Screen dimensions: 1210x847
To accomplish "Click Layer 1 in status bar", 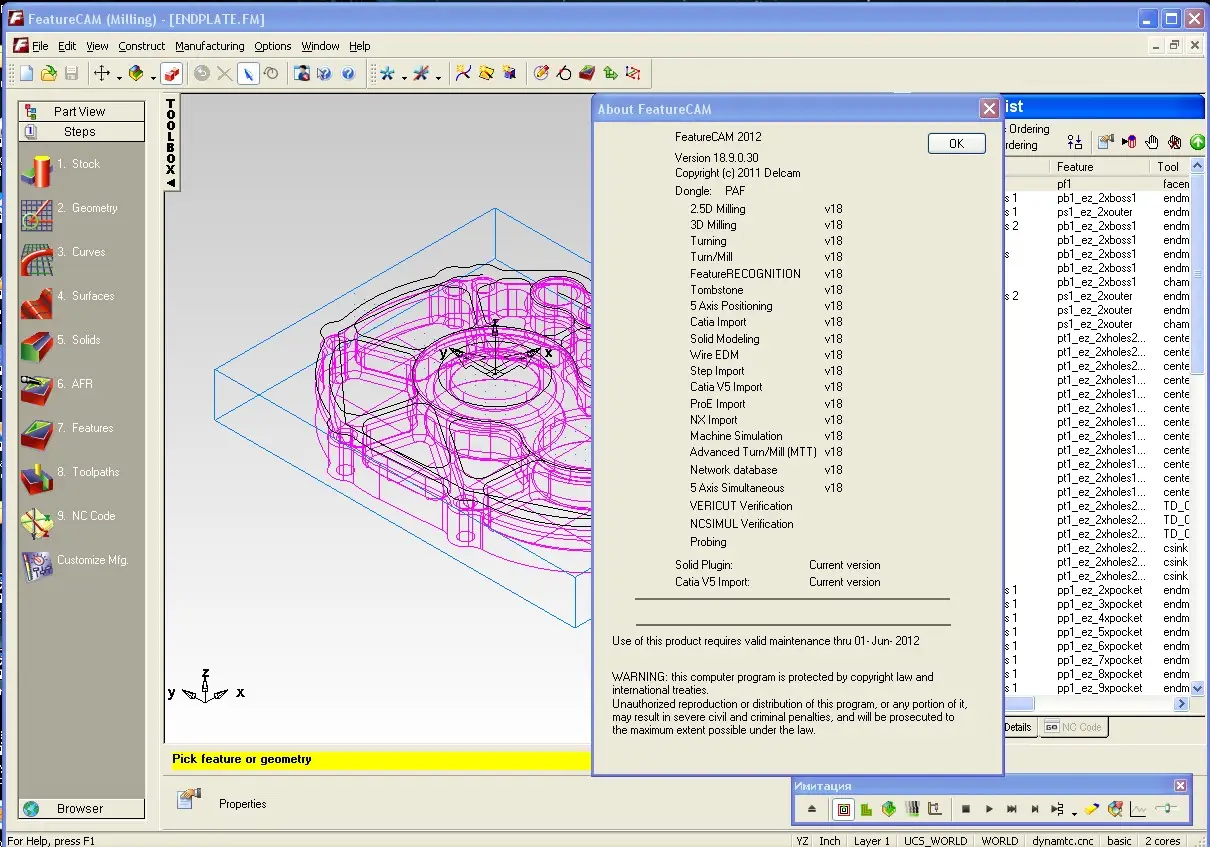I will coord(872,840).
